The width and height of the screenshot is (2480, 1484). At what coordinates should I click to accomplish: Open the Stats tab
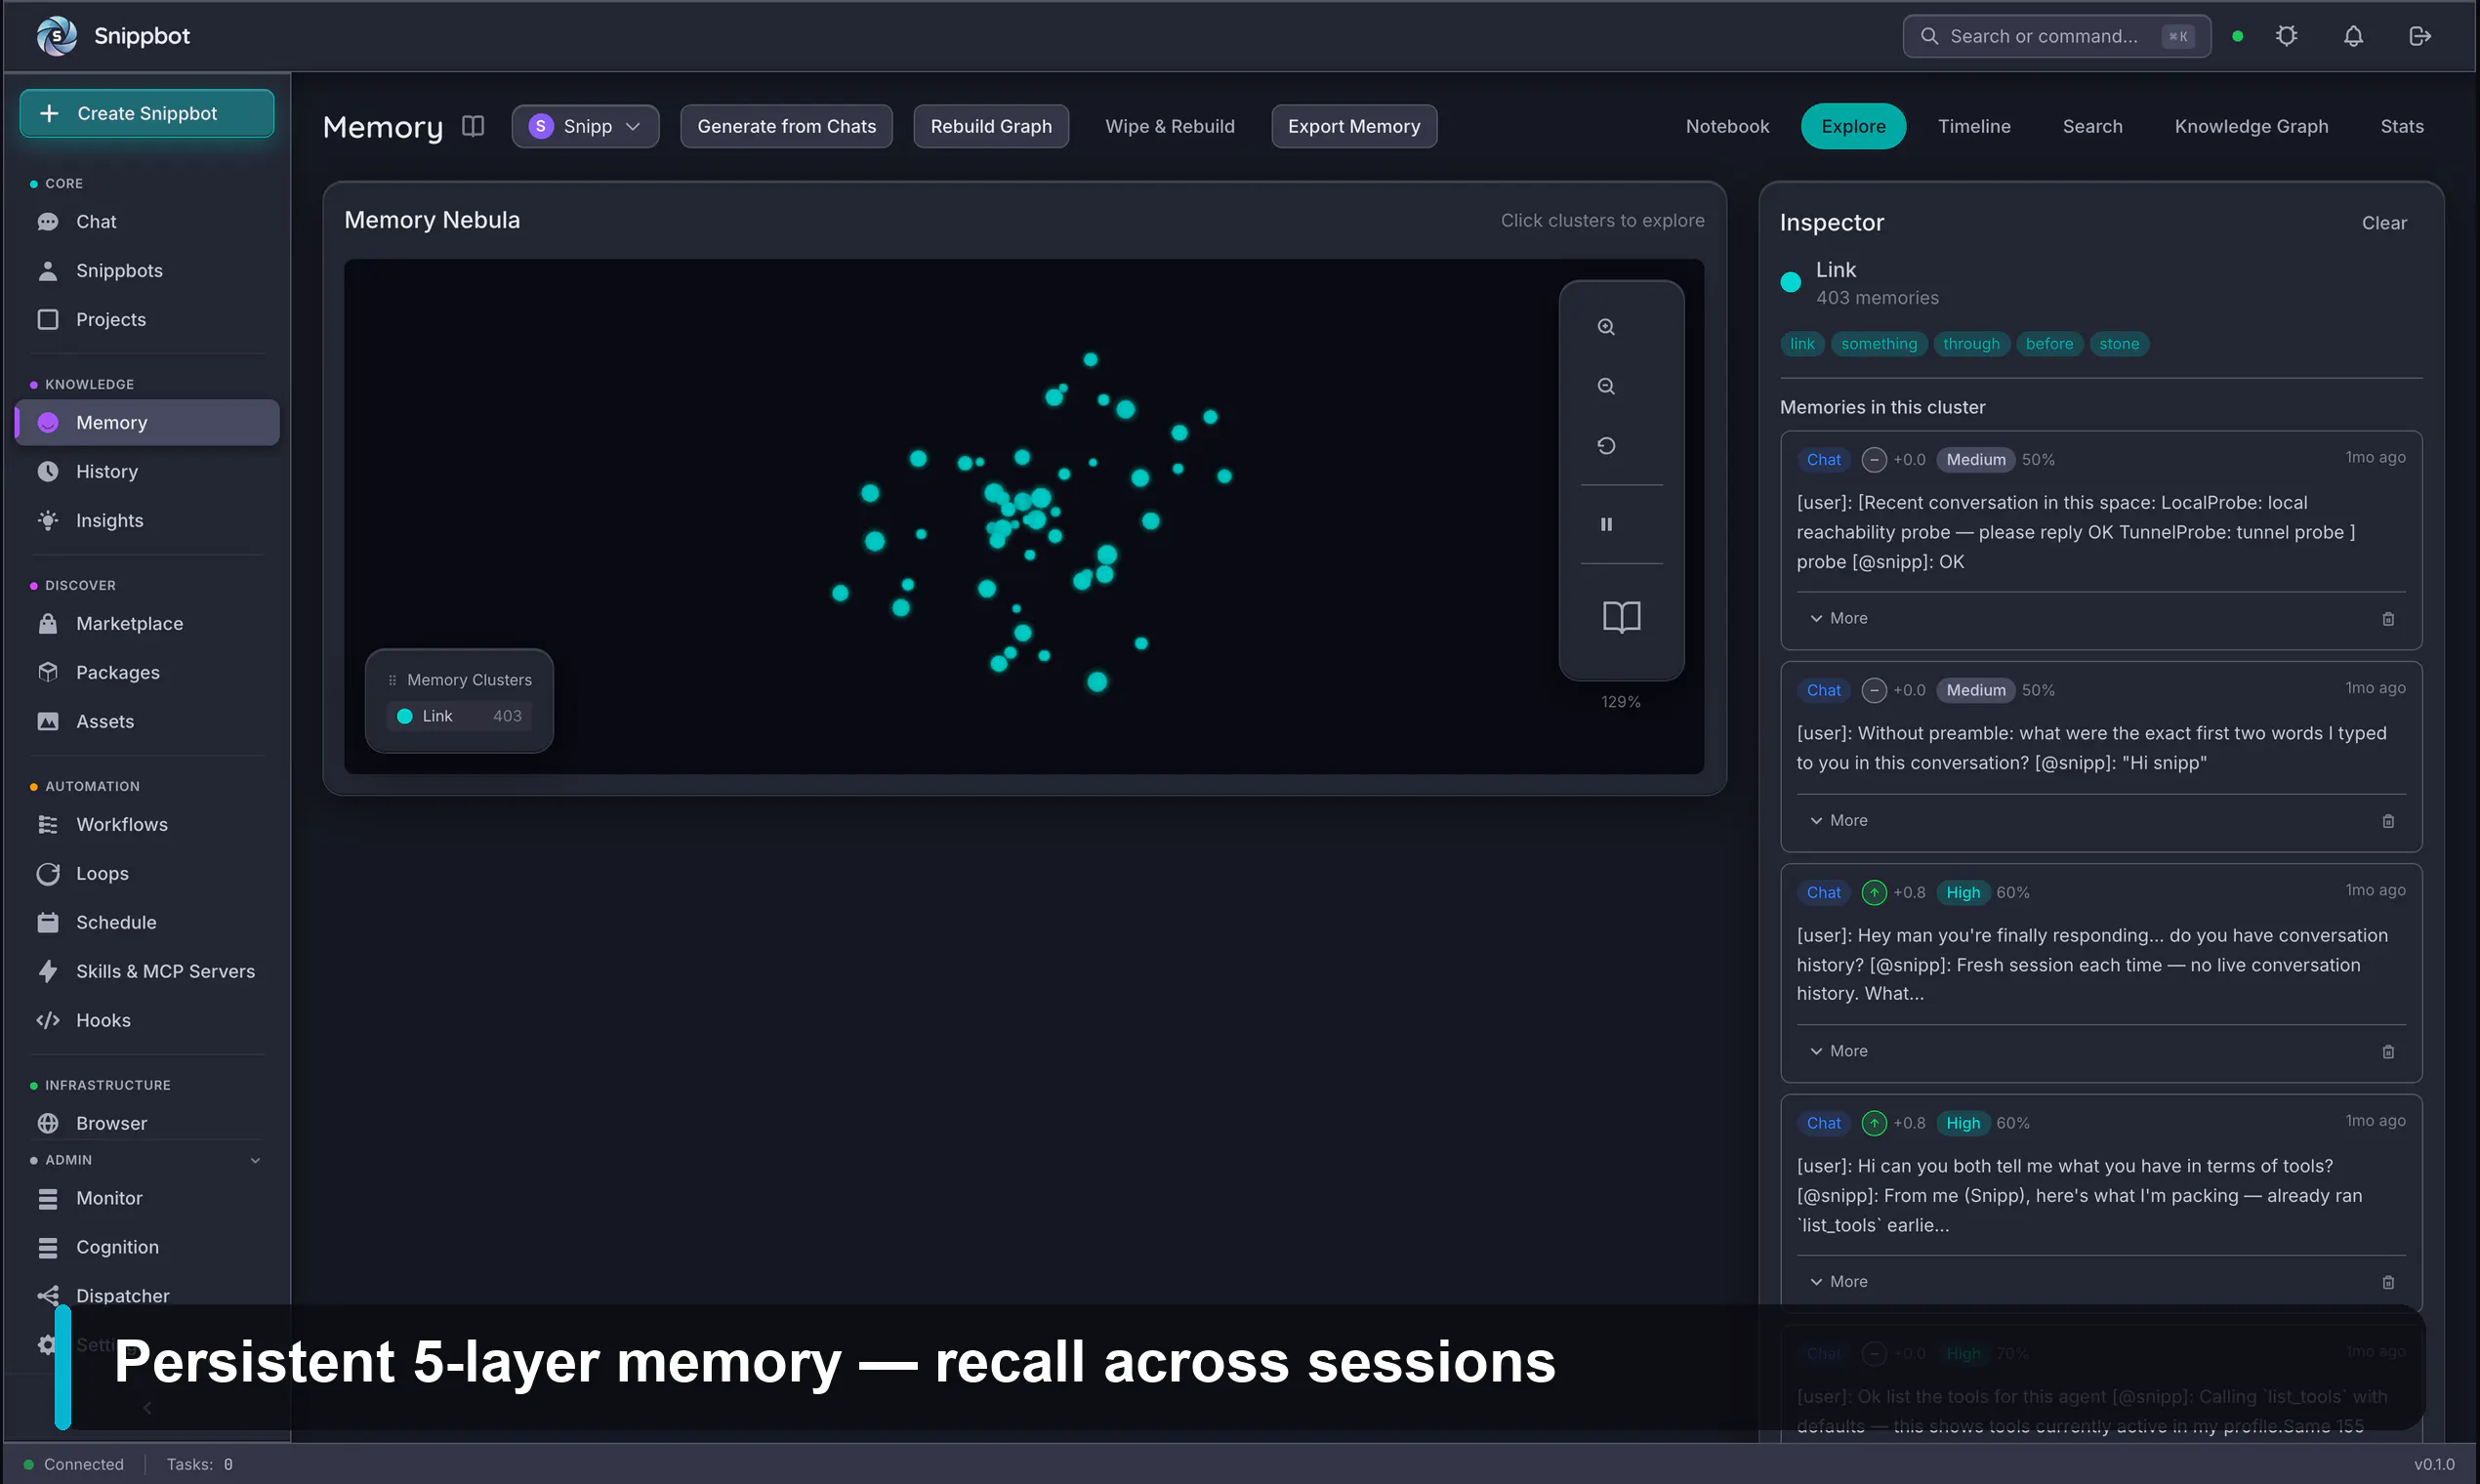tap(2401, 126)
